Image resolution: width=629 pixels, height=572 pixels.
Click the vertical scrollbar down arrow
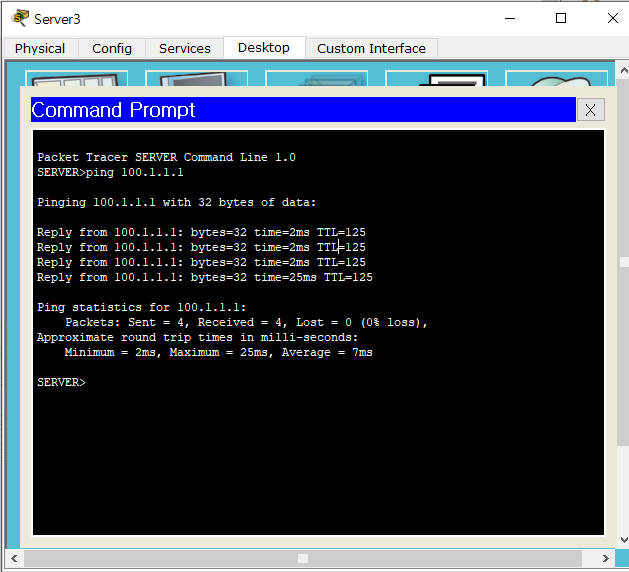623,540
